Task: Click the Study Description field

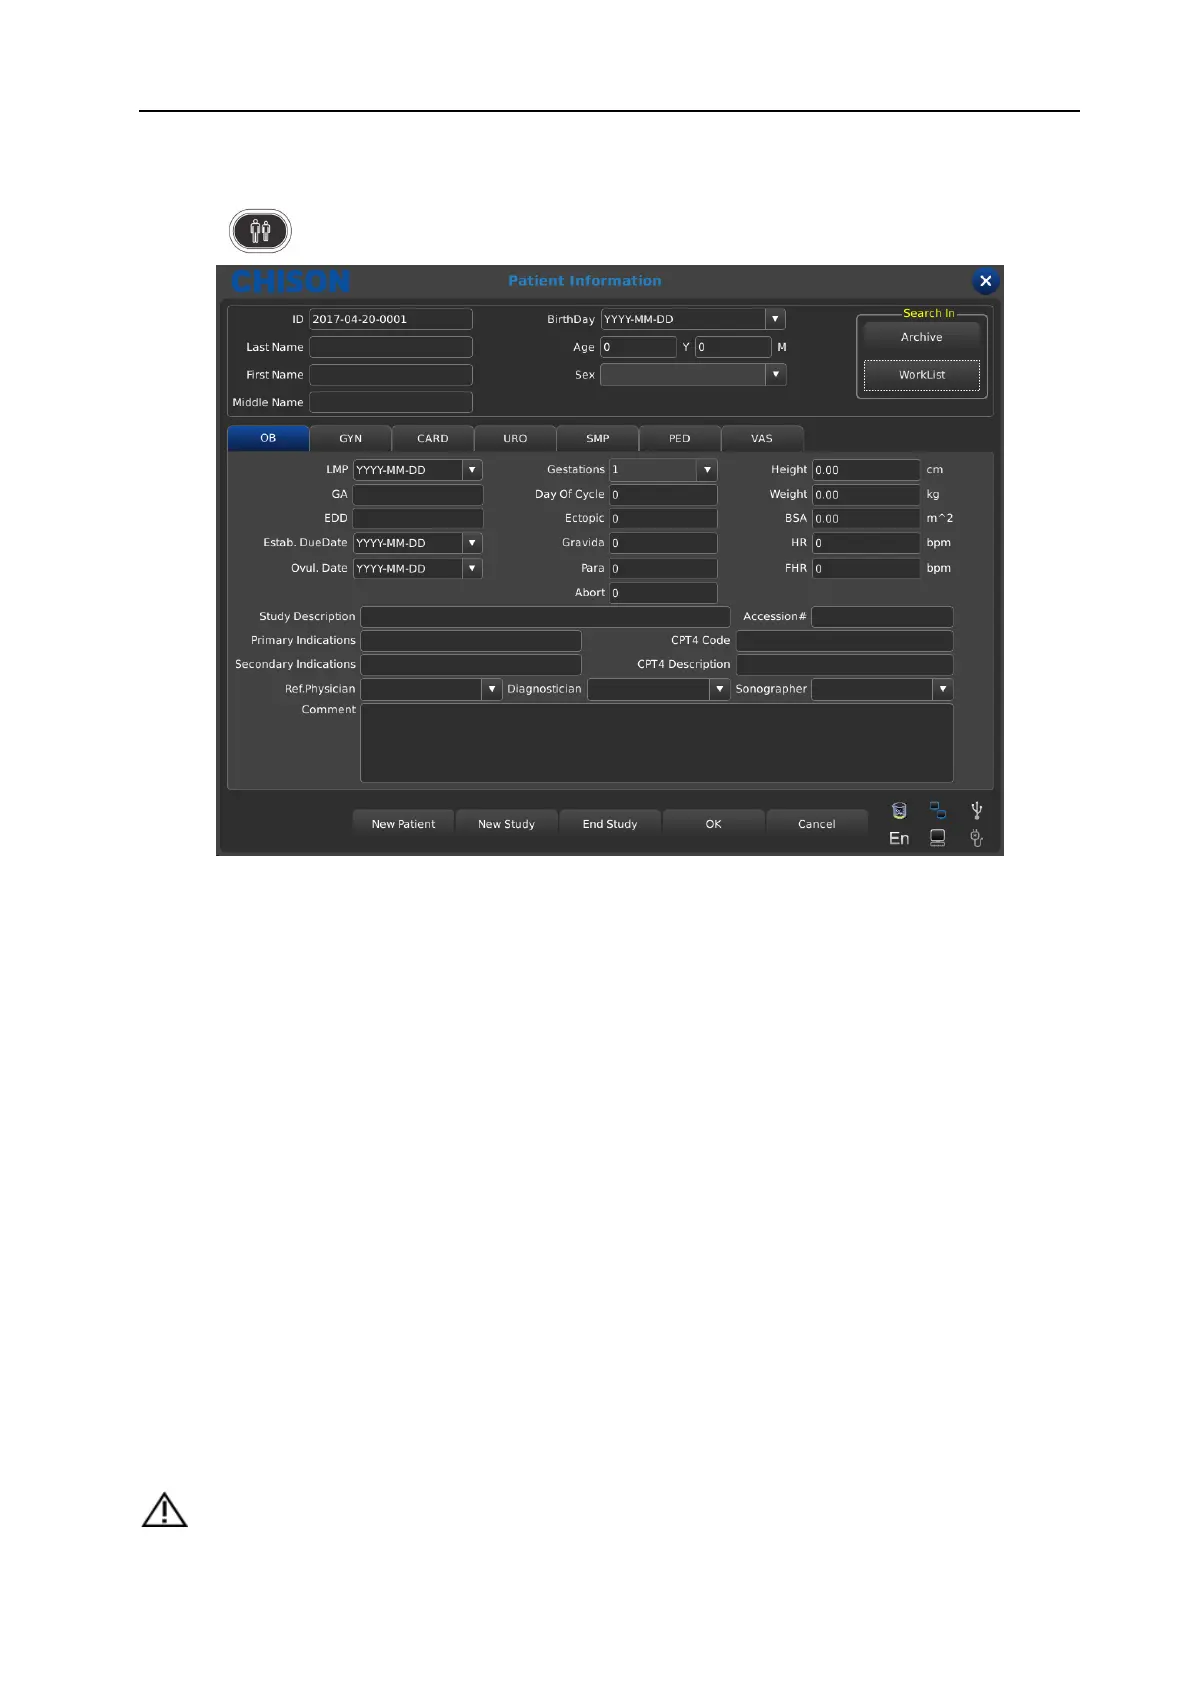Action: click(x=545, y=617)
